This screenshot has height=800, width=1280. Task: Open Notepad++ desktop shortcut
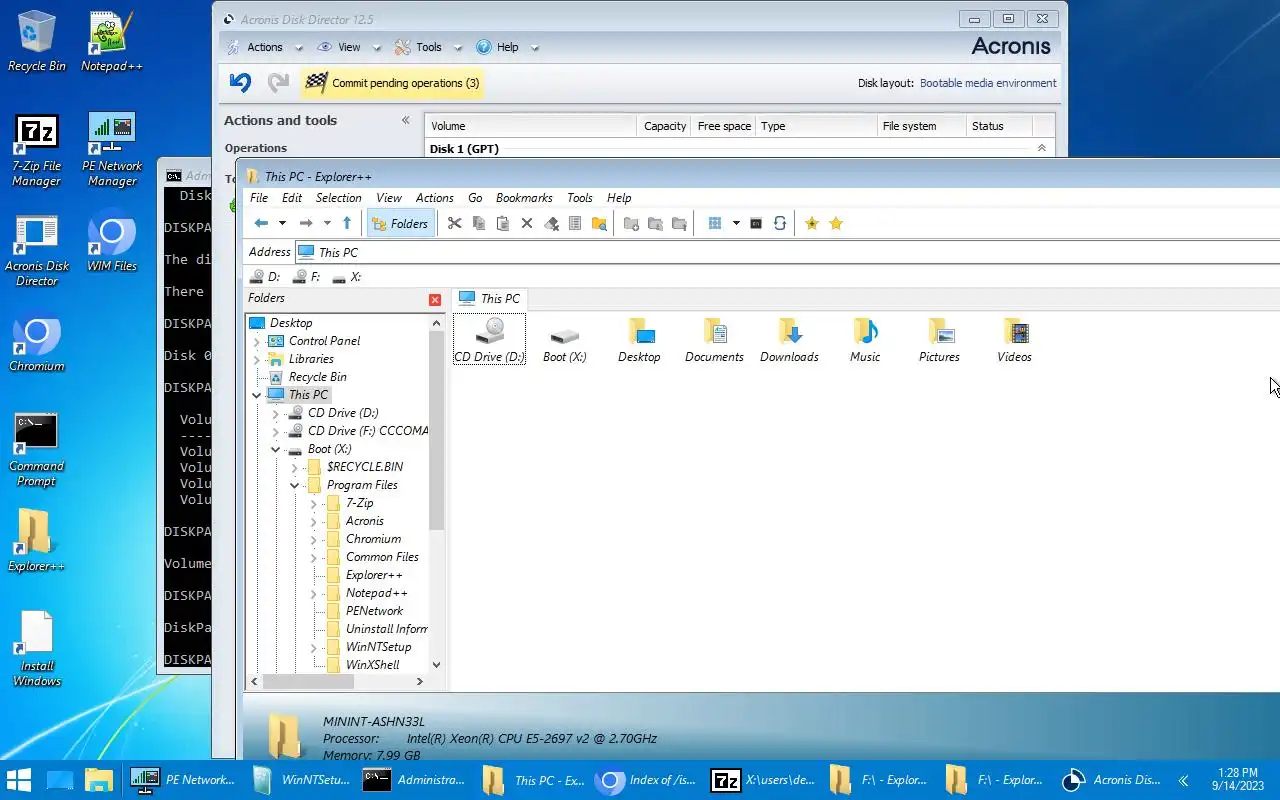111,42
